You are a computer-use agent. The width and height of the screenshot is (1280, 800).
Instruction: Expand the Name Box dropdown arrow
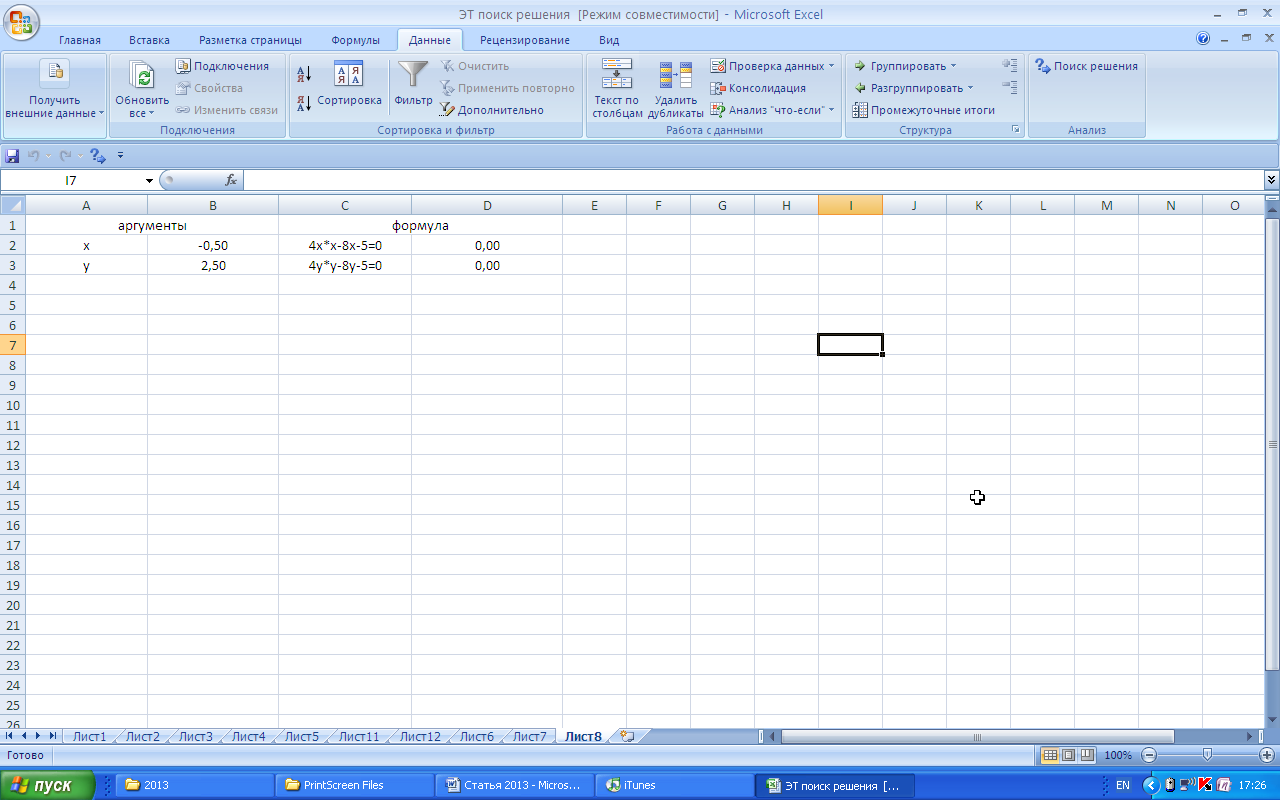149,181
